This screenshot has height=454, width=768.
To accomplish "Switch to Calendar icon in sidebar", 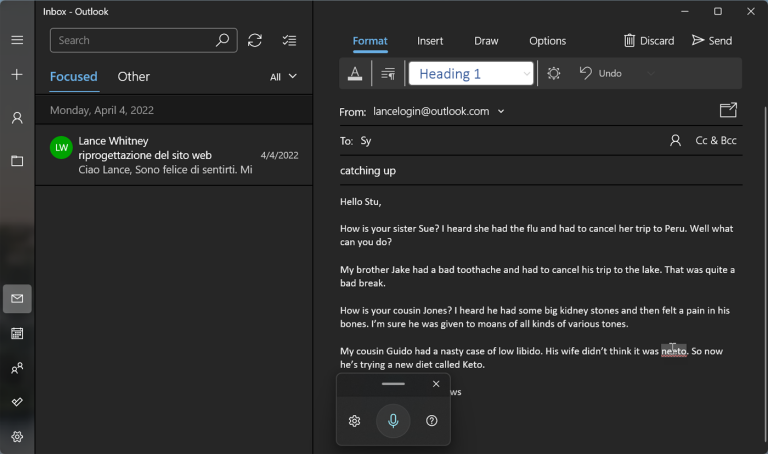I will click(x=17, y=334).
